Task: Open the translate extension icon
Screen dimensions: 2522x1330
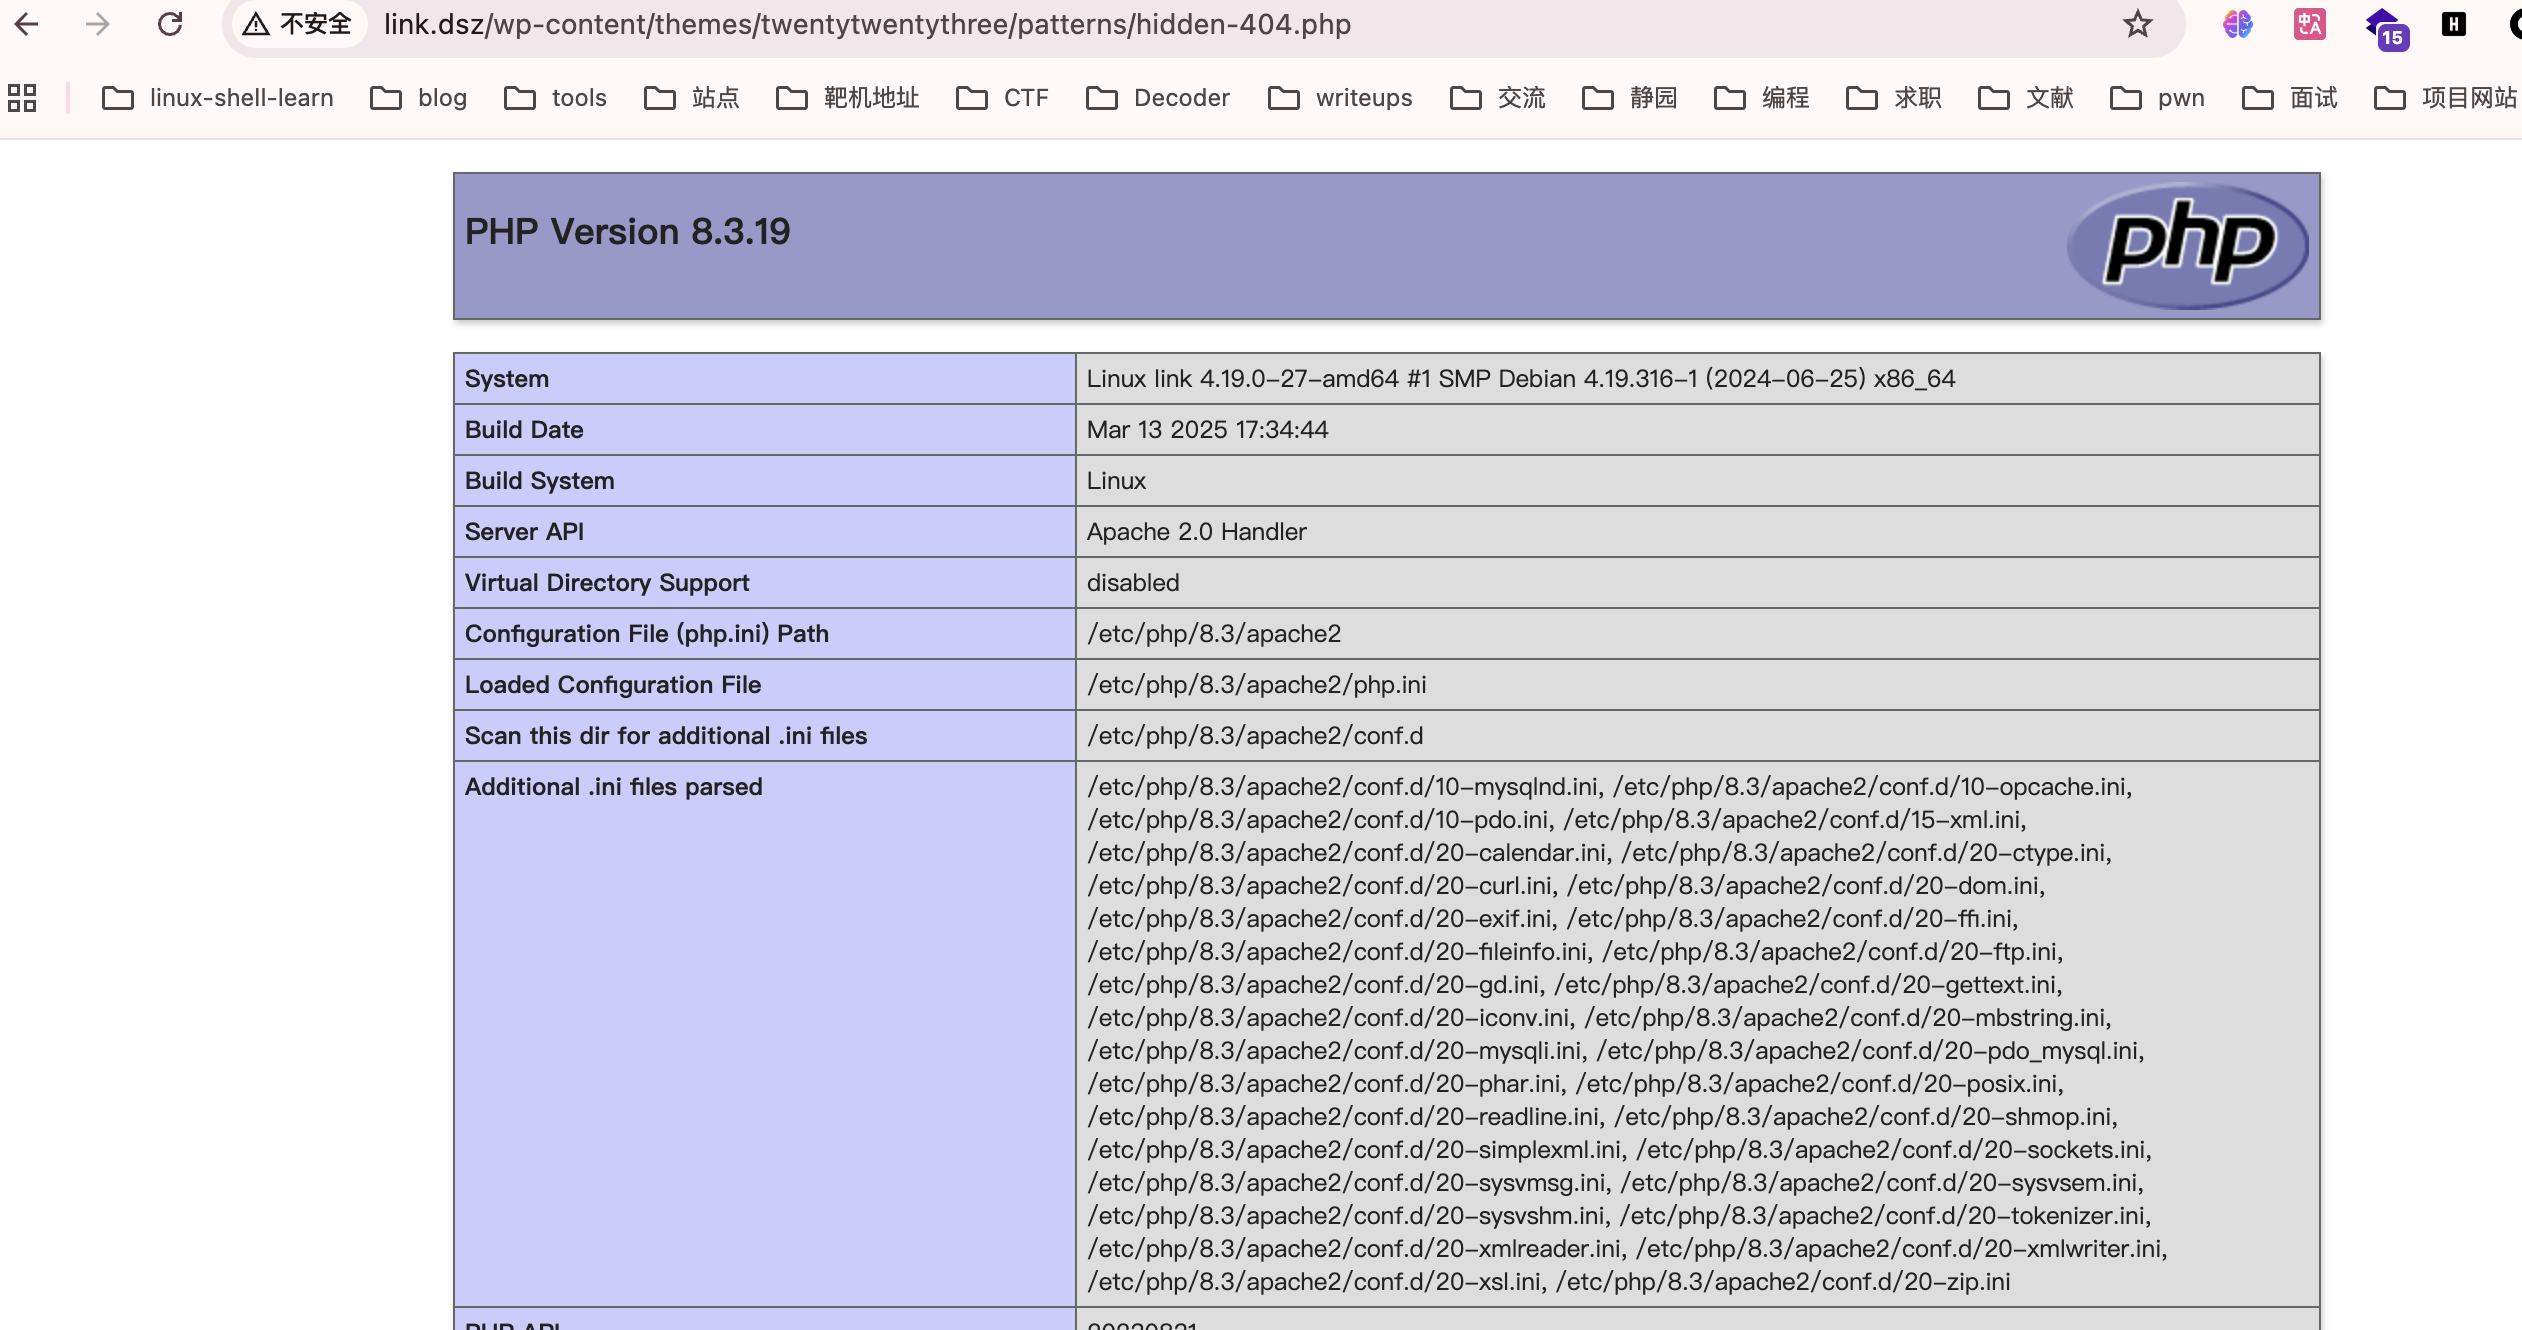Action: (2309, 24)
